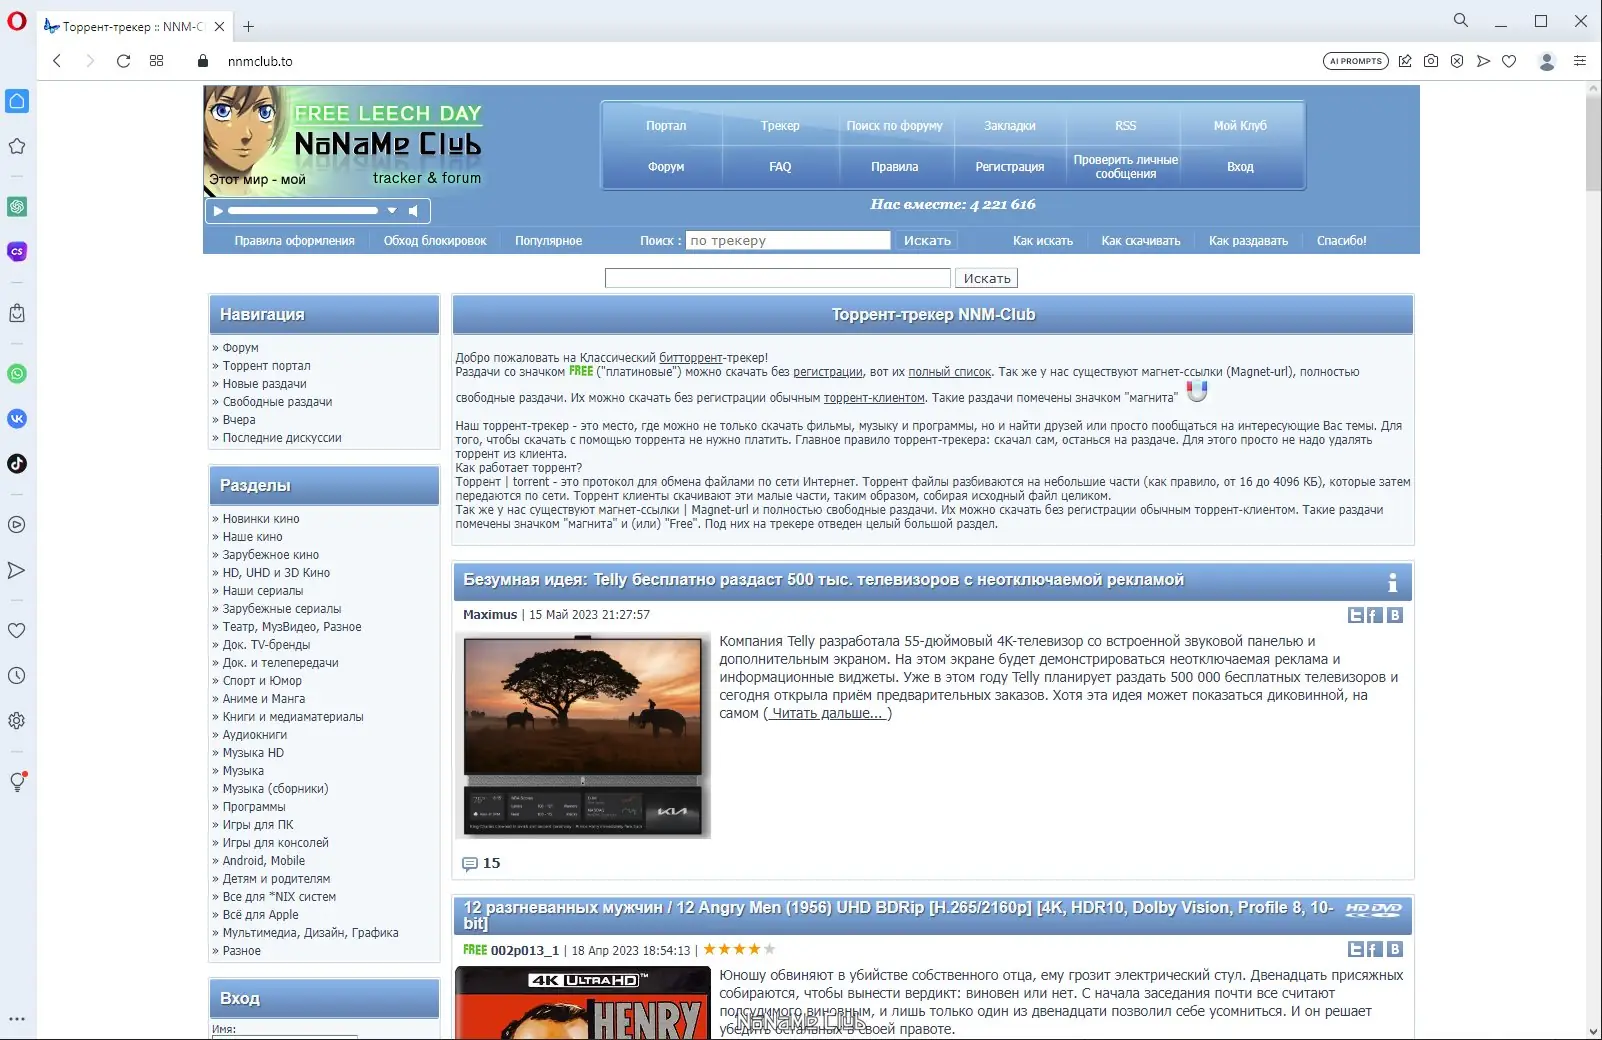
Task: Focus the по трекеру search field
Action: click(x=788, y=241)
